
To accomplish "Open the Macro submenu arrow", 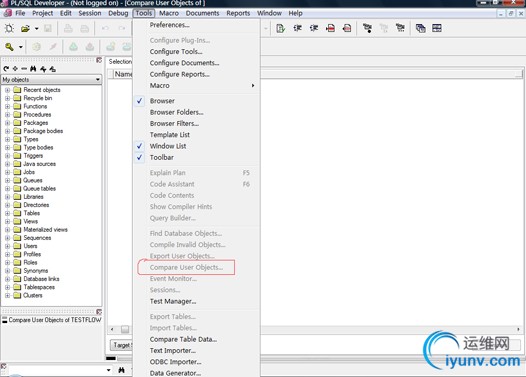I will tap(253, 86).
